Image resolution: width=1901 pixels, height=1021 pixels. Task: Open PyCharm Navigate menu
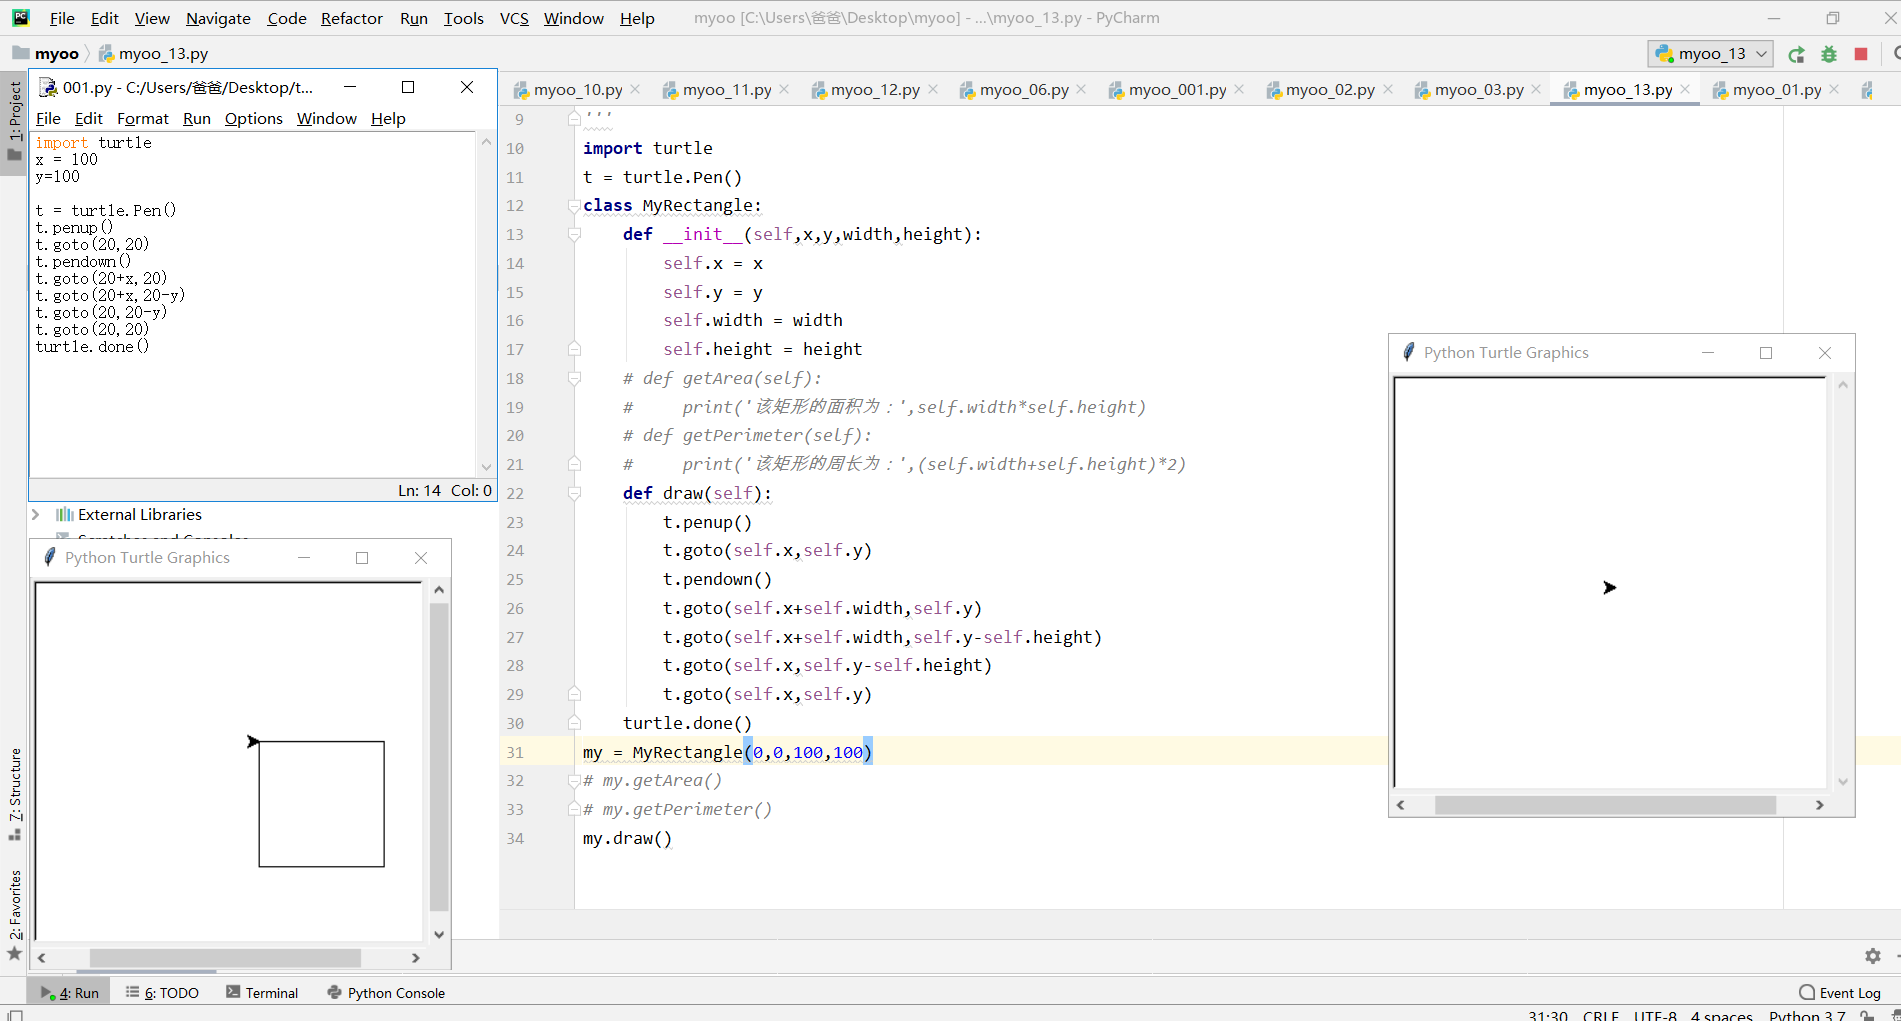[x=218, y=18]
